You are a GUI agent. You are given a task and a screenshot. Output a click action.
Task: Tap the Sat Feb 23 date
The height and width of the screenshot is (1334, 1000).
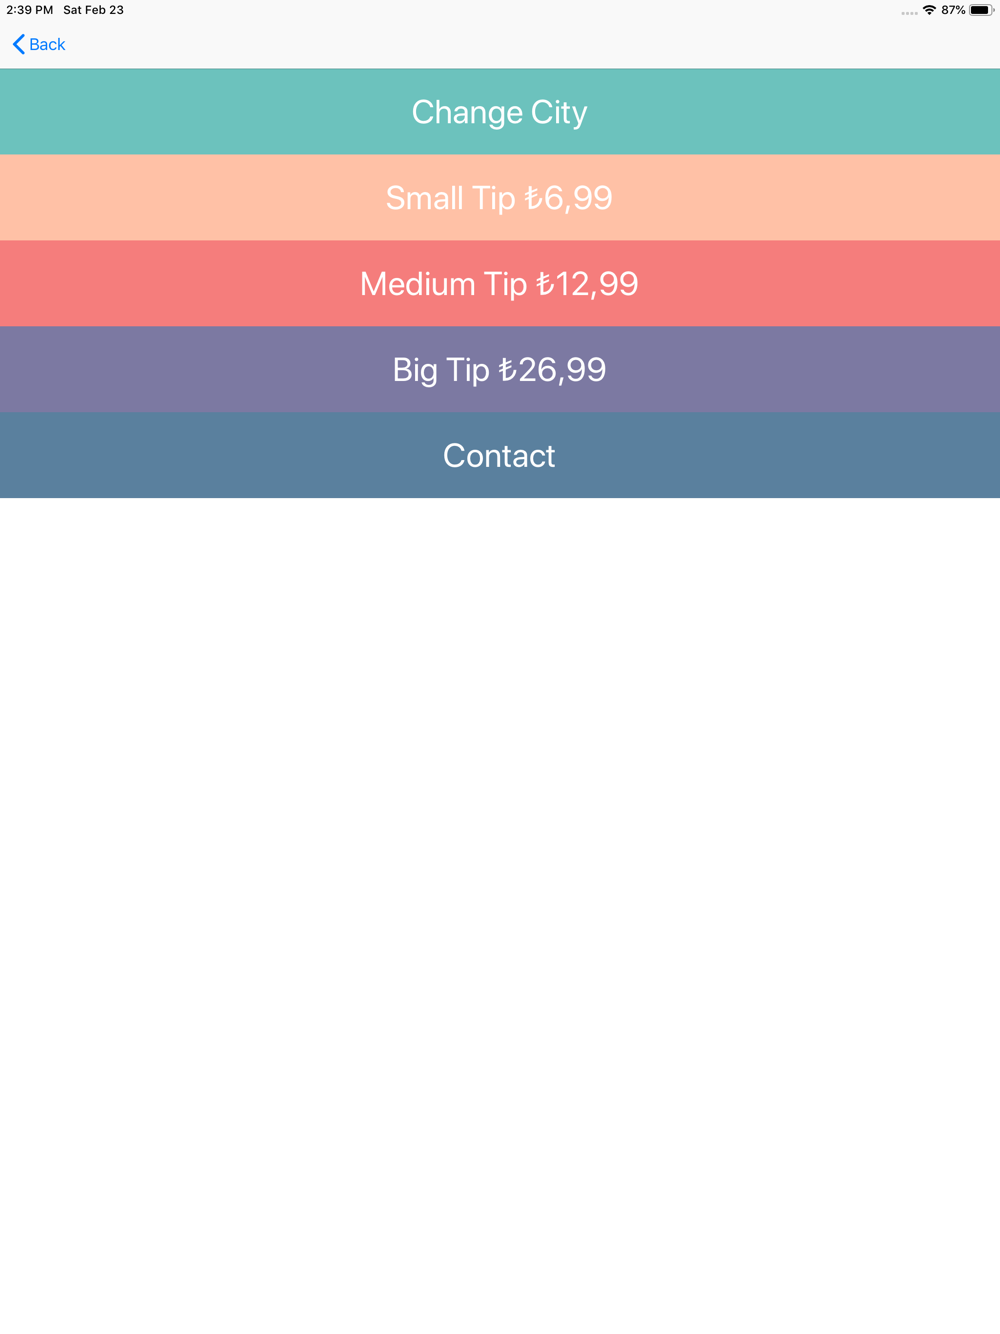coord(94,10)
